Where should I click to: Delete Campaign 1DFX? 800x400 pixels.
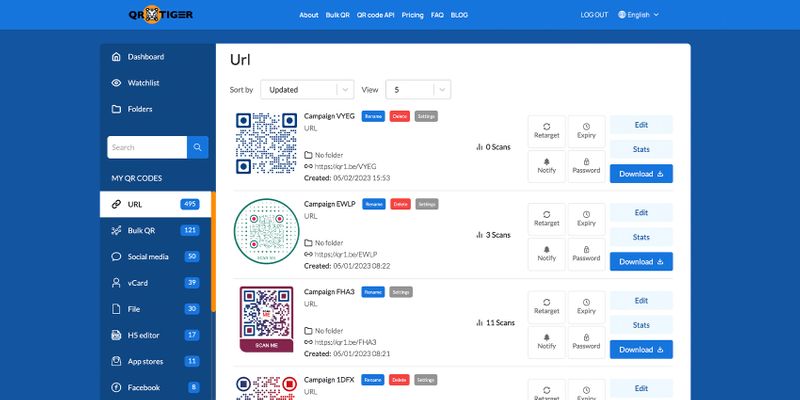point(399,380)
